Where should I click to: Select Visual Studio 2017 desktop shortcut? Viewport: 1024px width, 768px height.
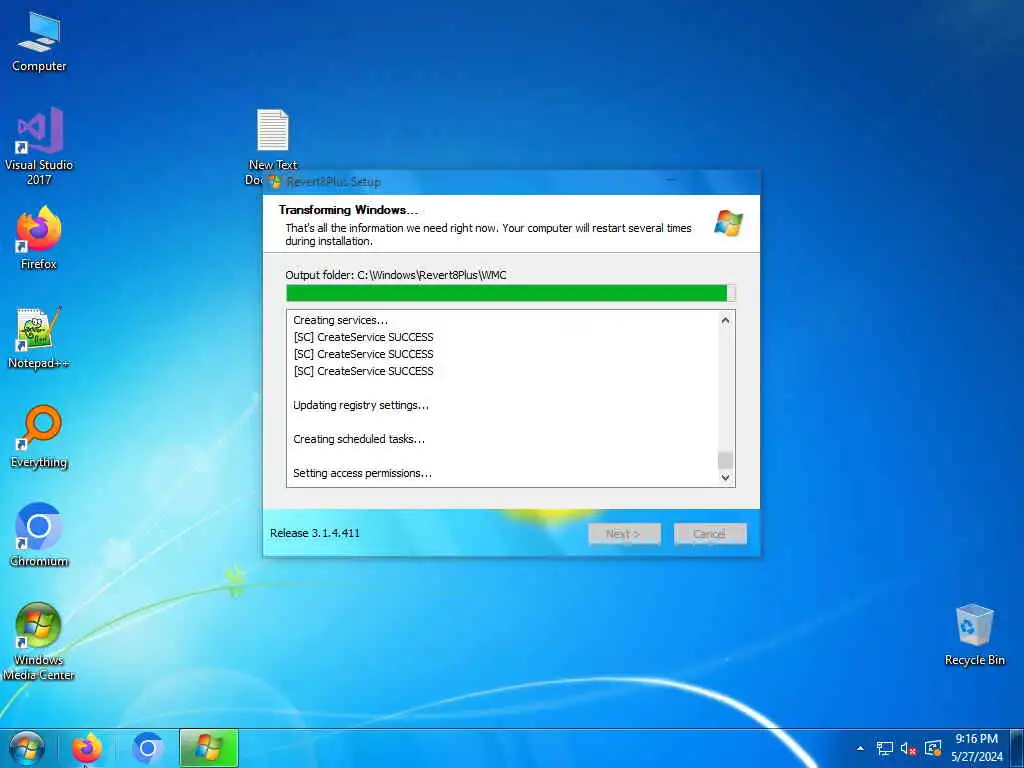(39, 146)
